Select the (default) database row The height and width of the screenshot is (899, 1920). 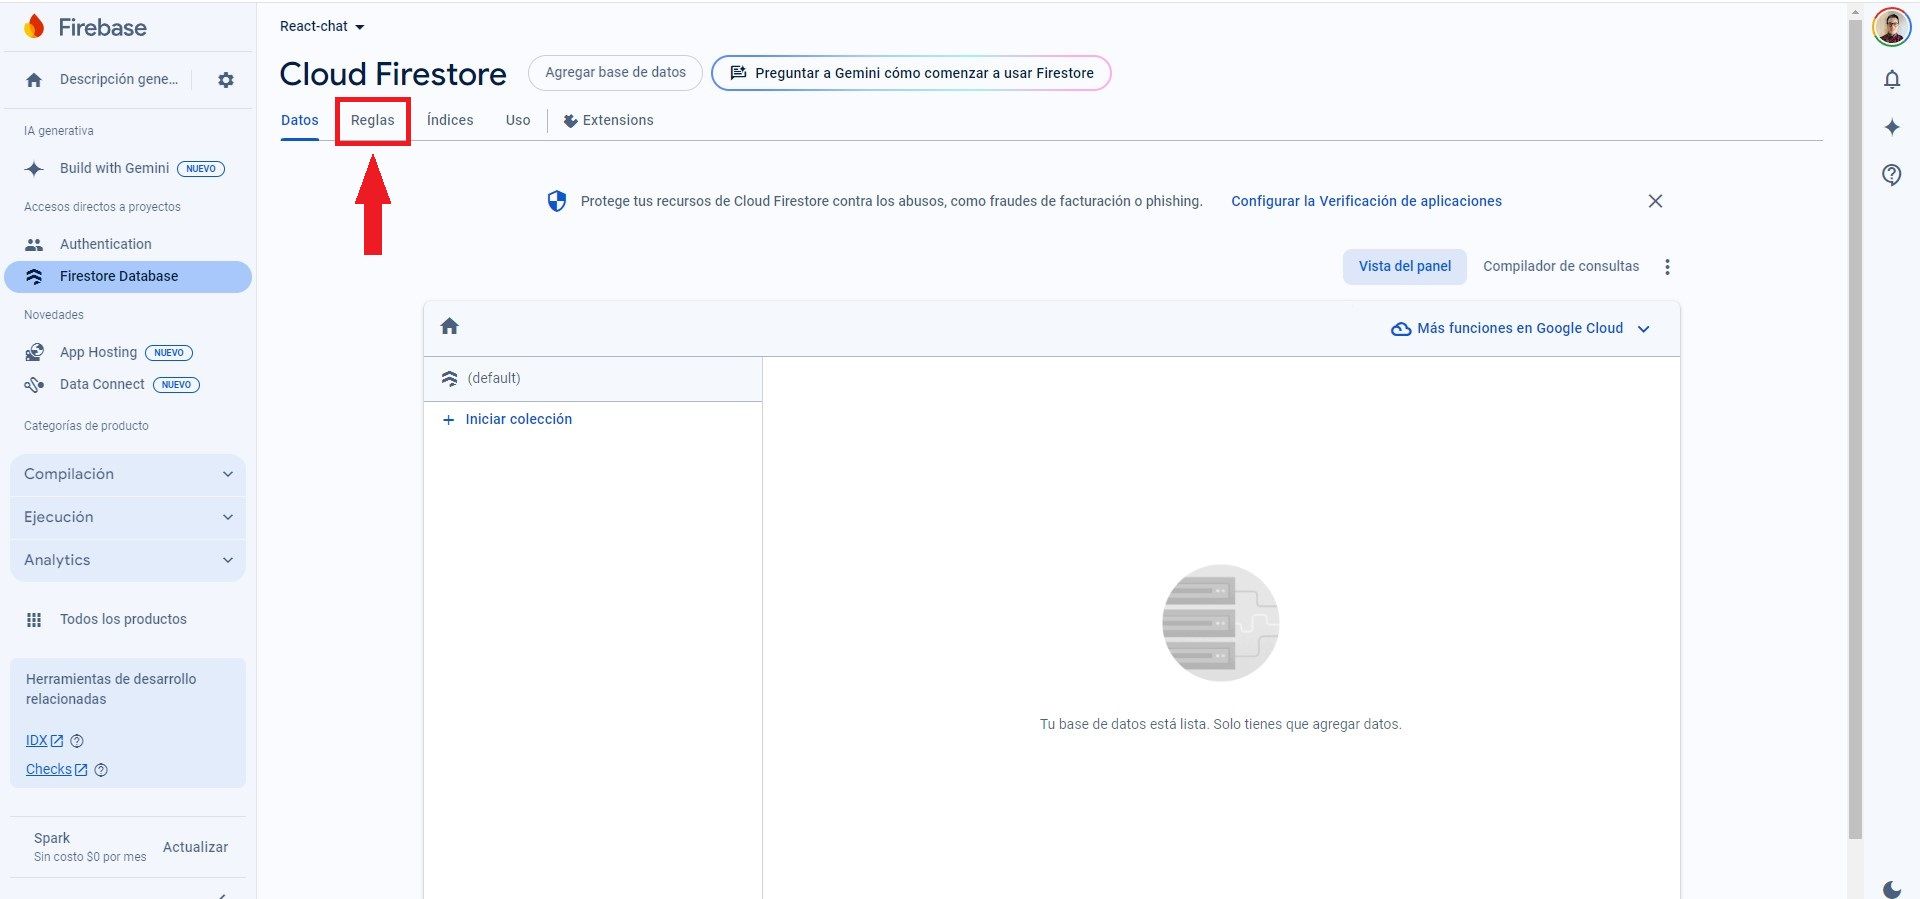point(593,379)
